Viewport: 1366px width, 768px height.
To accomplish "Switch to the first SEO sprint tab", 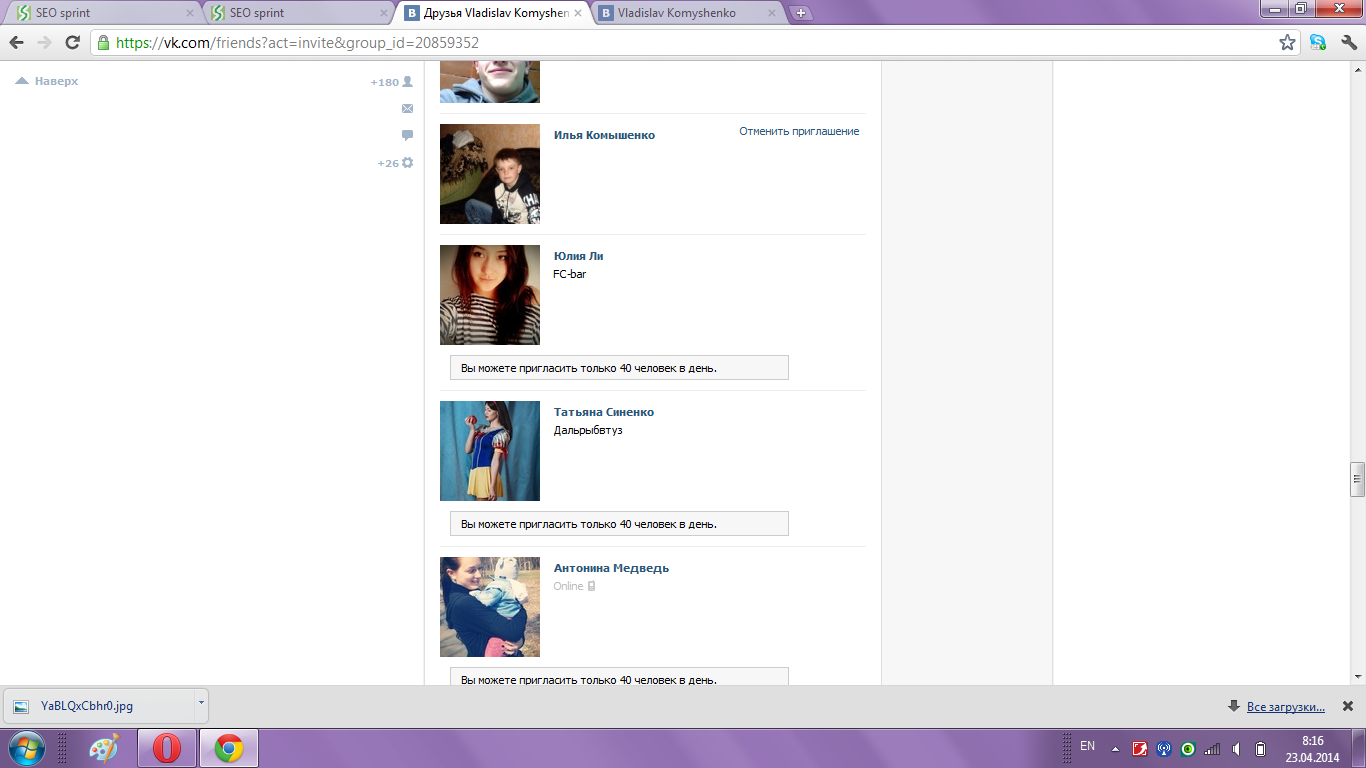I will coord(104,13).
